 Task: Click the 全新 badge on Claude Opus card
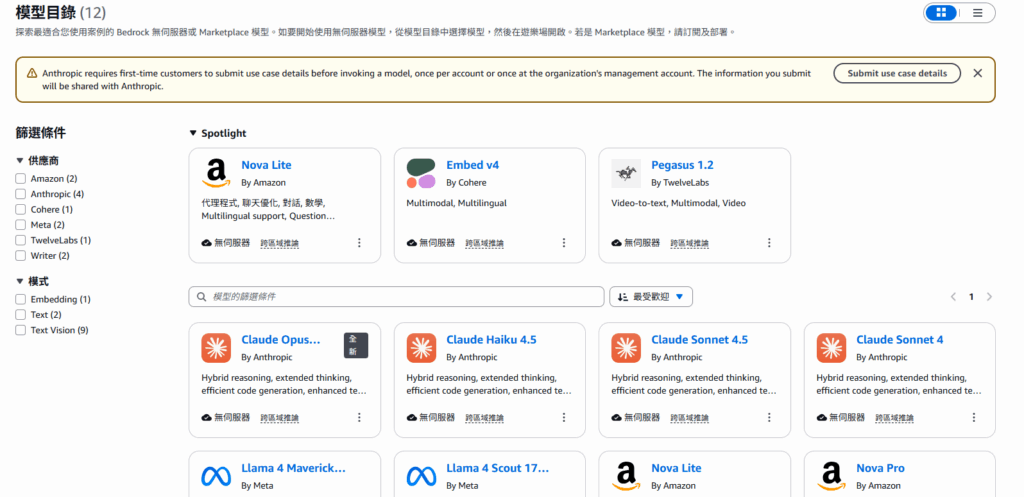point(356,345)
